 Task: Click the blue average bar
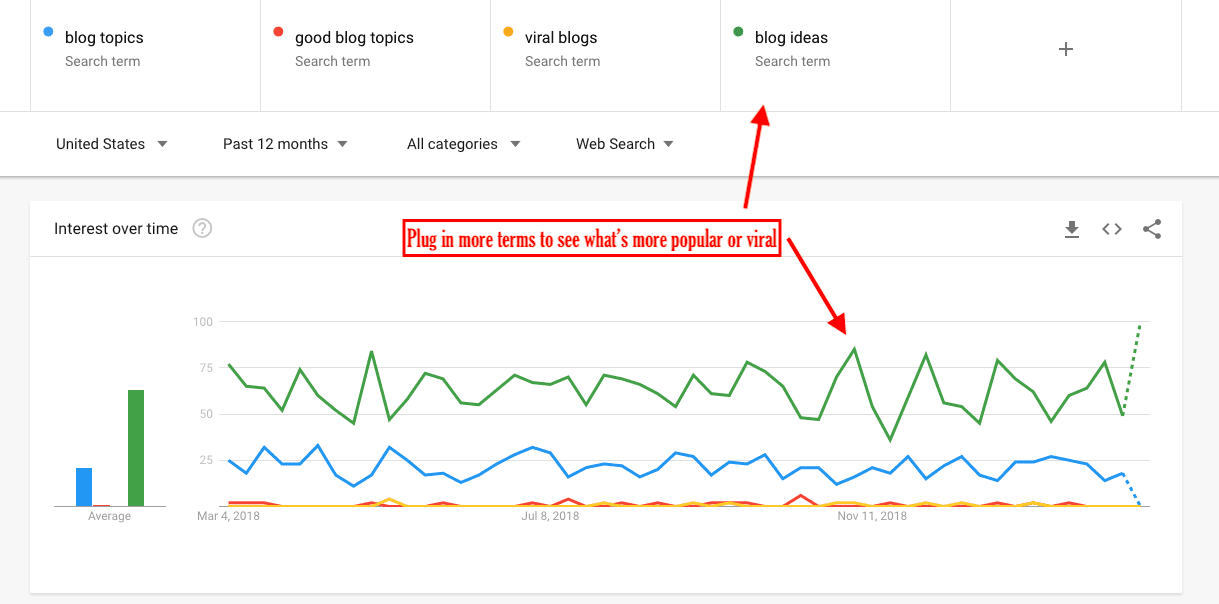coord(84,487)
